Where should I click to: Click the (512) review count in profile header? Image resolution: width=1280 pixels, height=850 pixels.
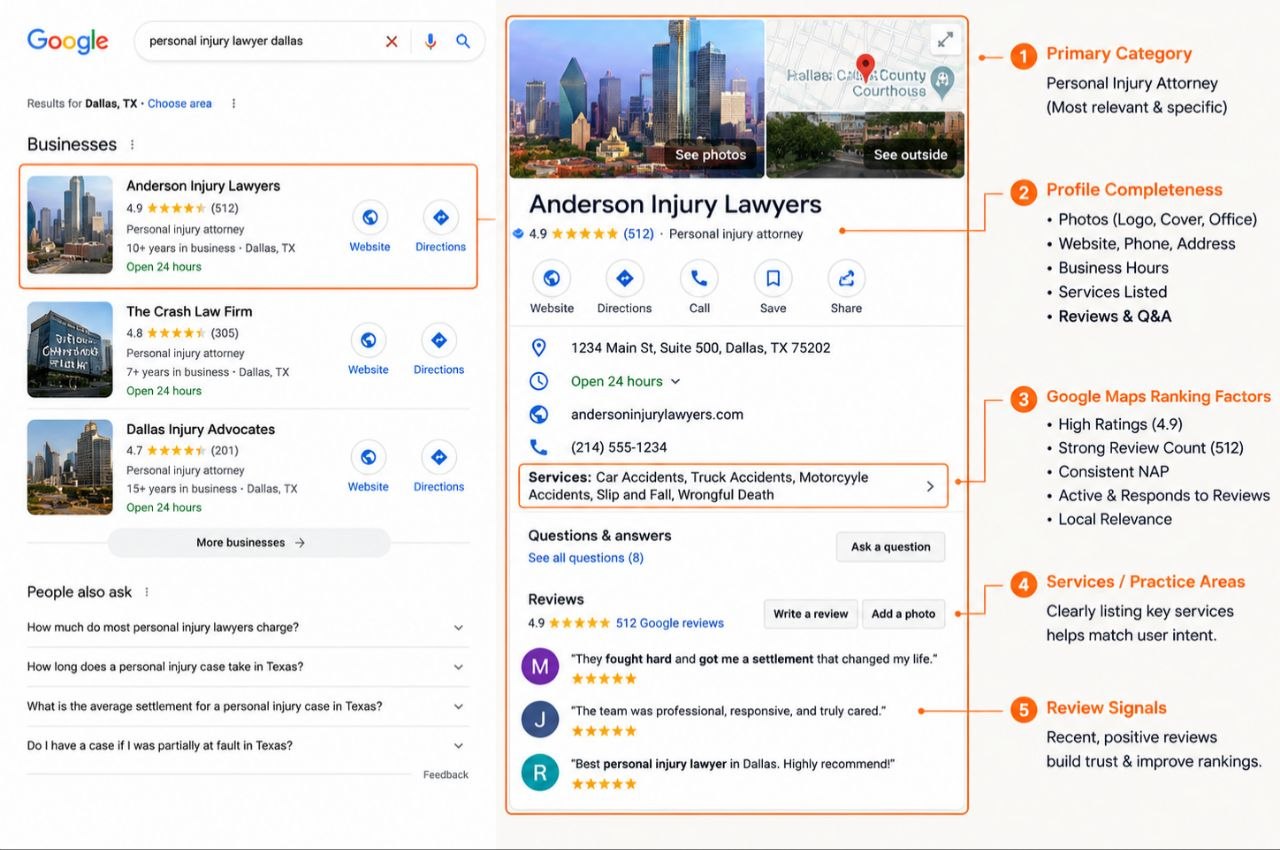tap(638, 234)
